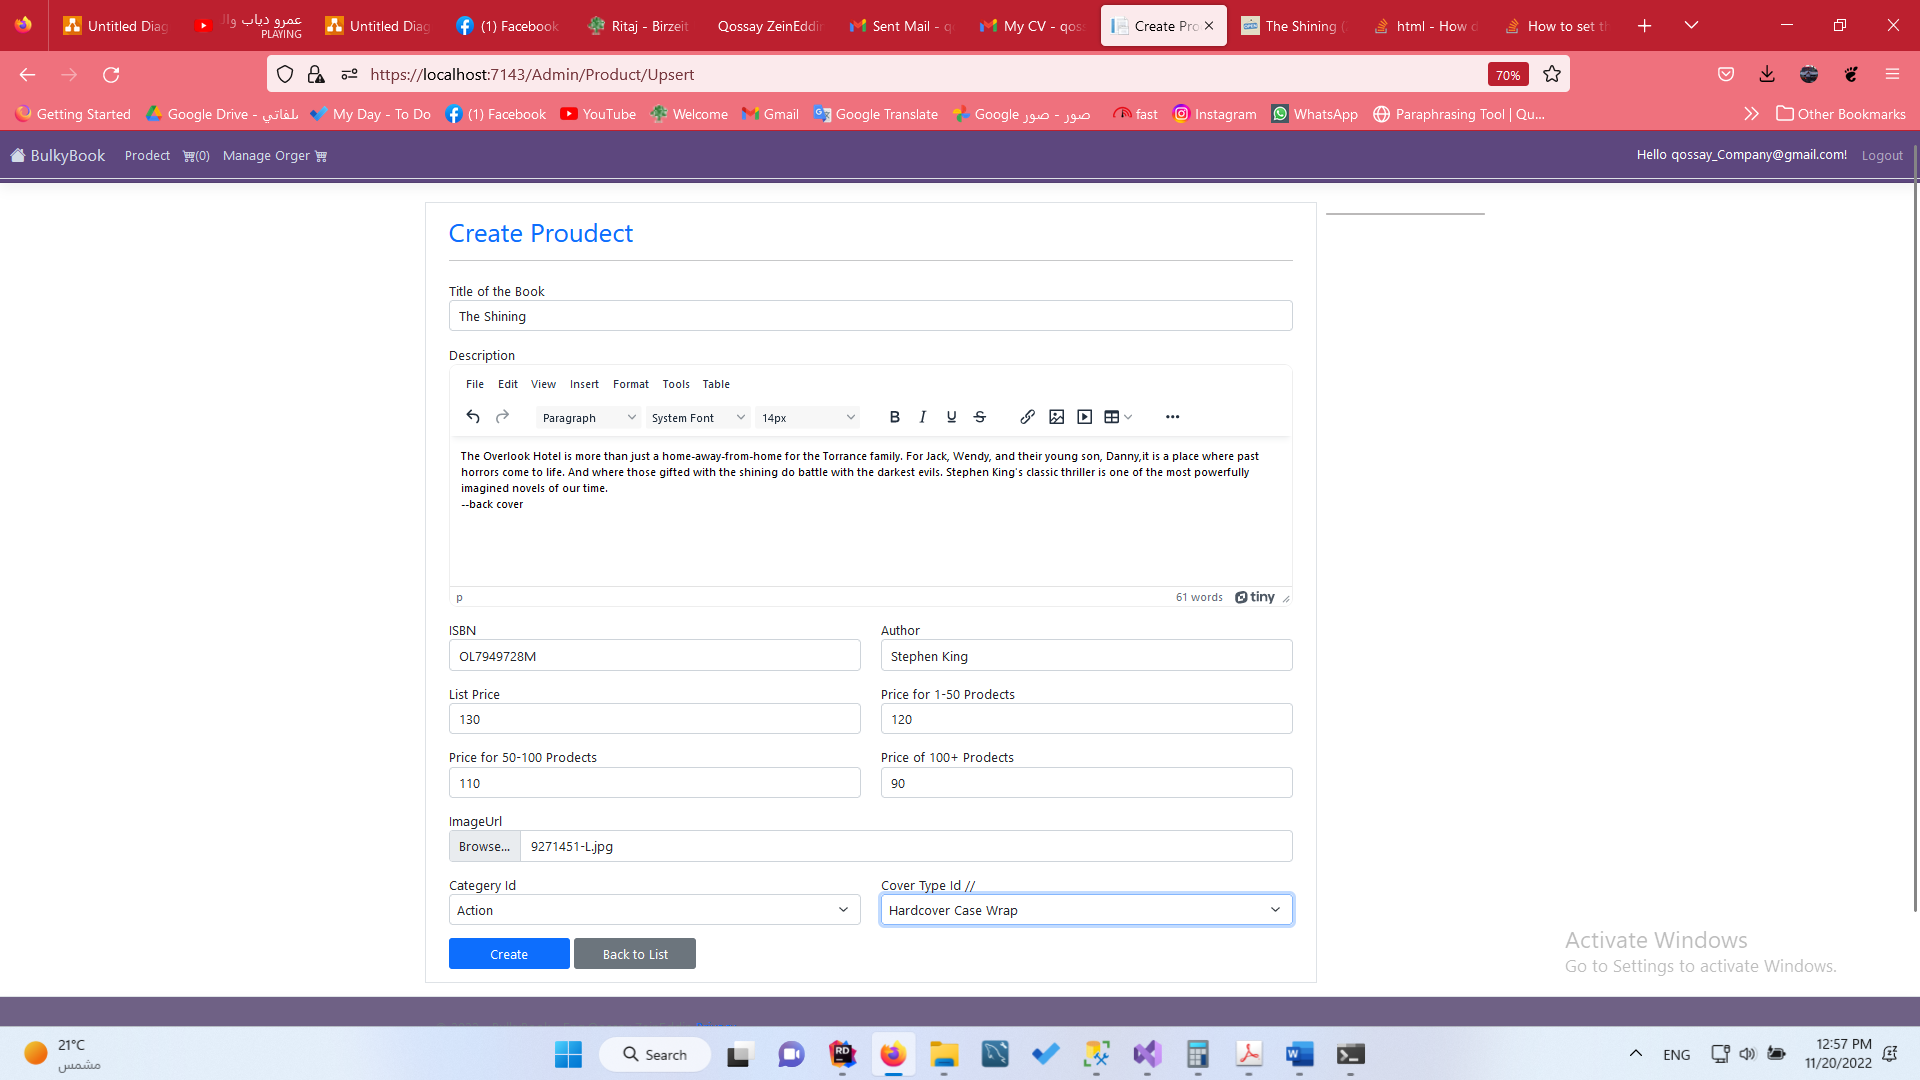Open the shopping cart icon in the navbar

[x=195, y=155]
